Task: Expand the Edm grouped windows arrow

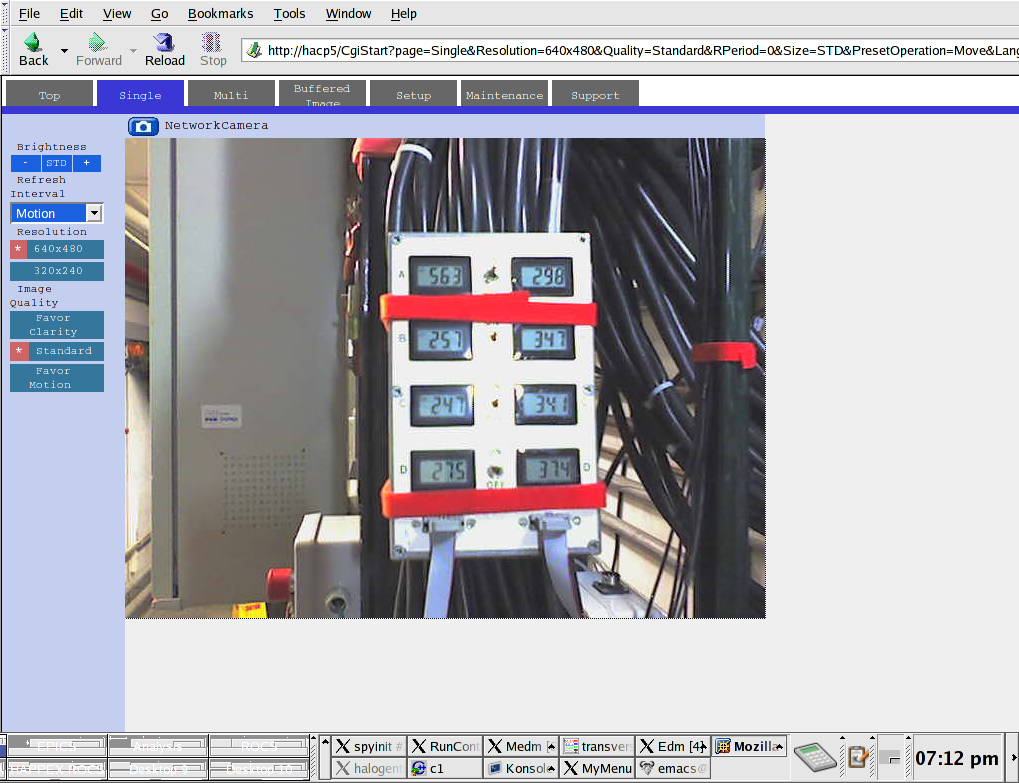Action: [x=704, y=747]
